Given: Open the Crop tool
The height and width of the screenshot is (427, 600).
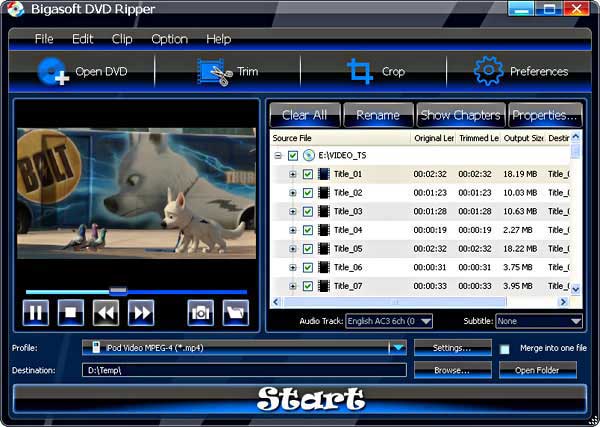Looking at the screenshot, I should point(359,72).
